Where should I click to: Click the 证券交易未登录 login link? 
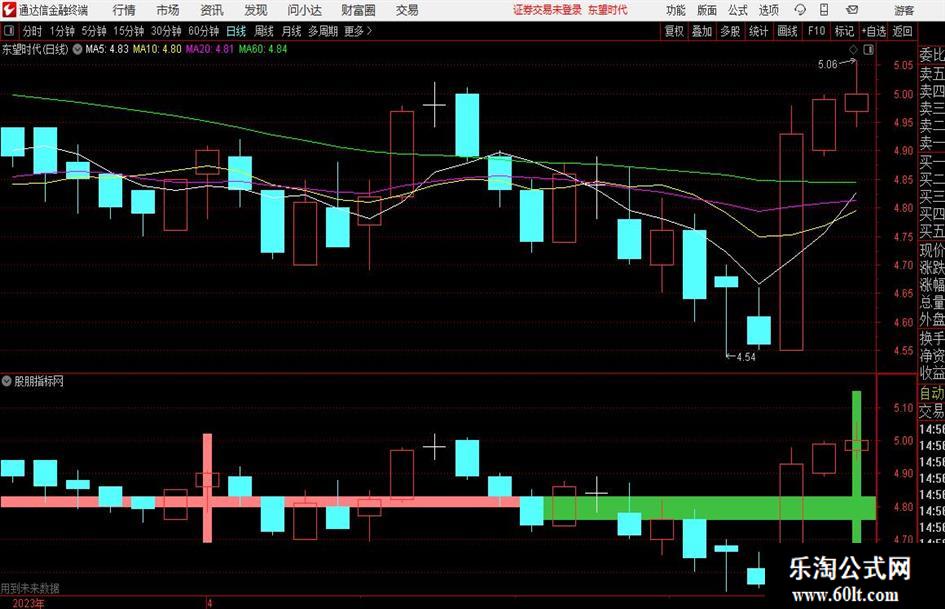[x=547, y=10]
